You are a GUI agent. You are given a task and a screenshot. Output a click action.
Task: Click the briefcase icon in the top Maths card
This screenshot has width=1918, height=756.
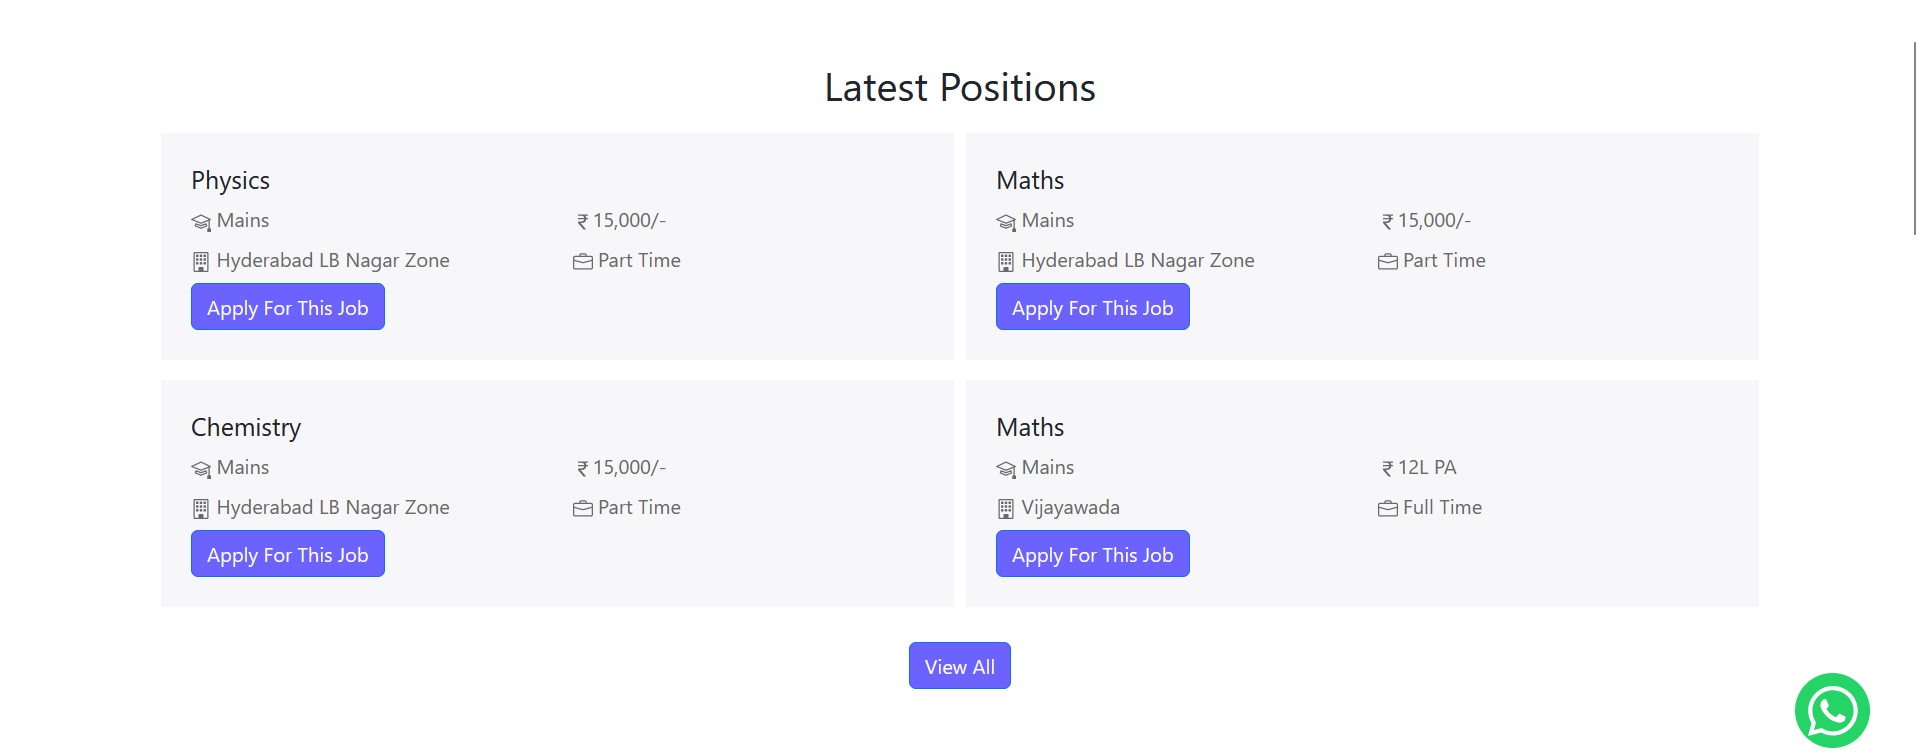click(1387, 262)
